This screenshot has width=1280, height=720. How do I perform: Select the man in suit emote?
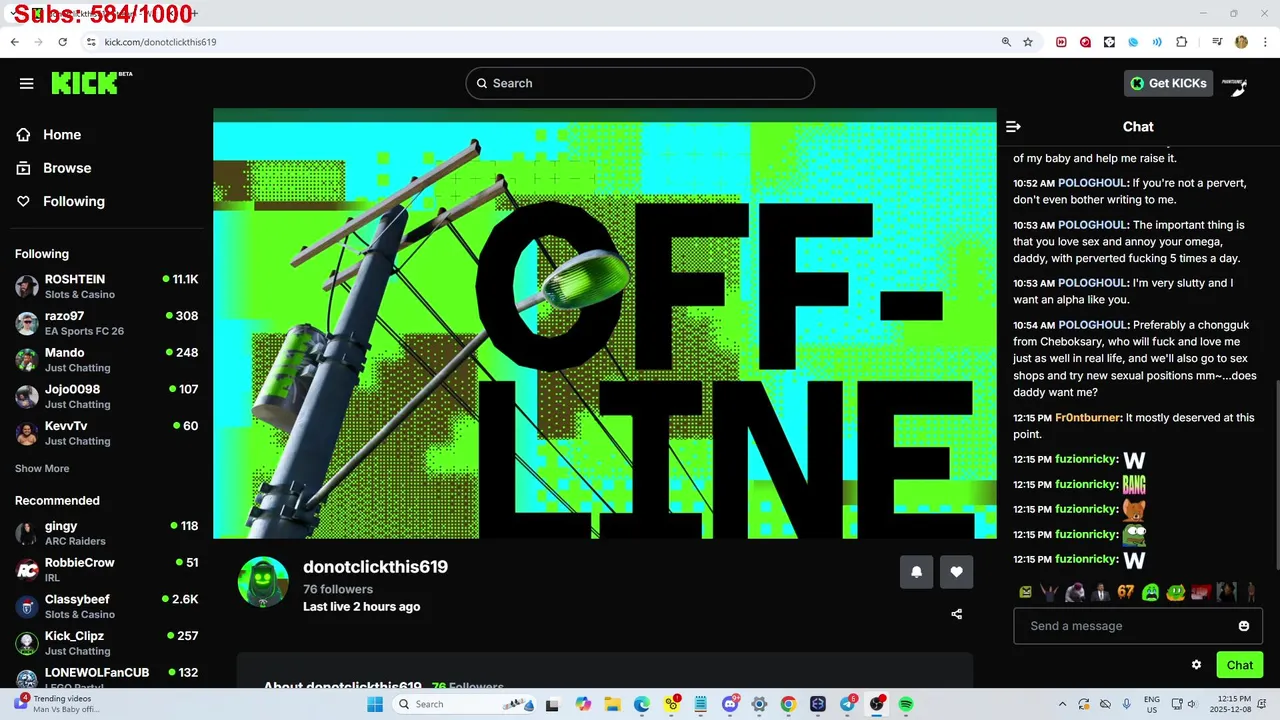click(1101, 592)
